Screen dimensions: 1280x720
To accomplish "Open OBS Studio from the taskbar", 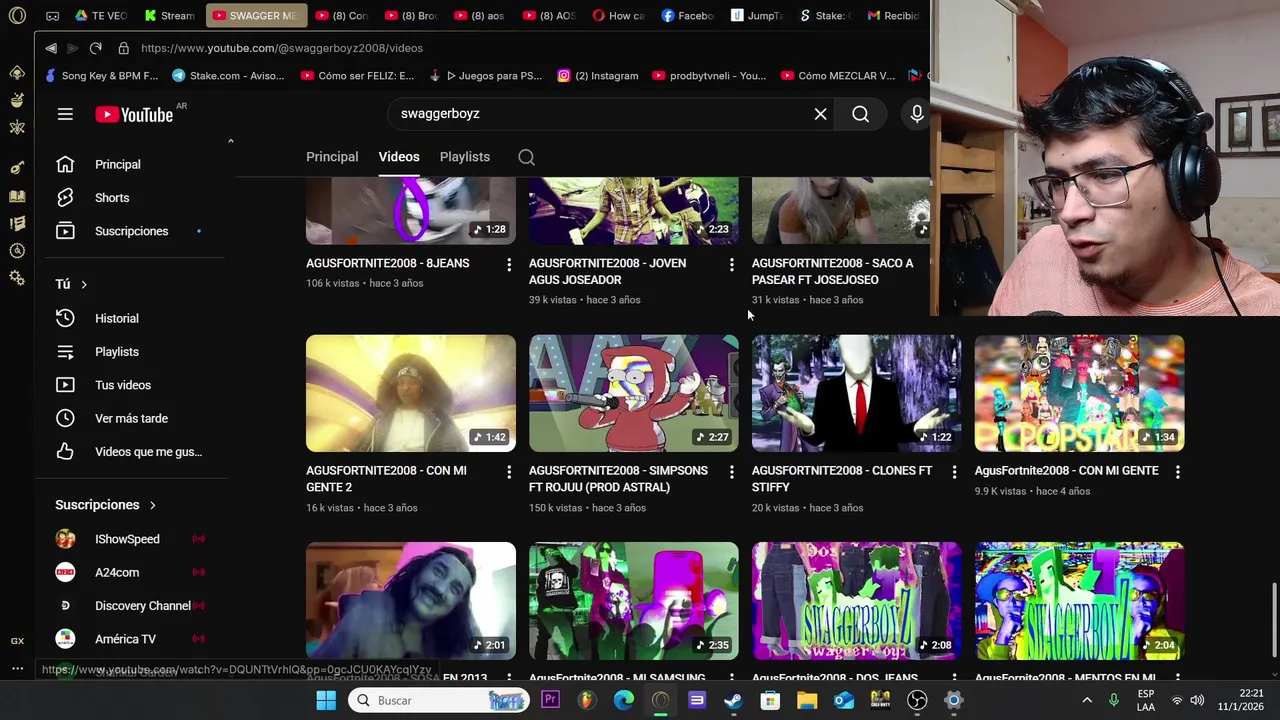I will coord(917,700).
